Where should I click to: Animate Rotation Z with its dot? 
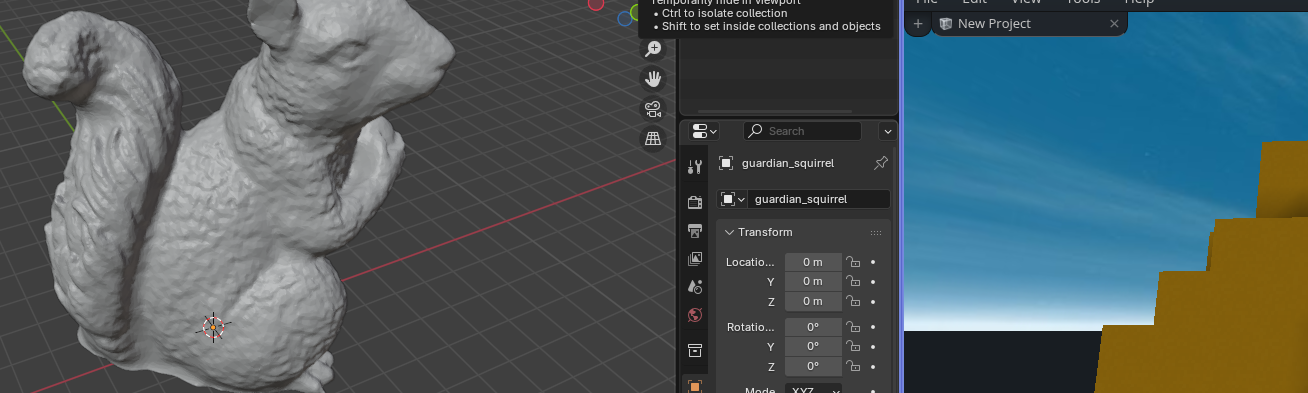[x=873, y=367]
